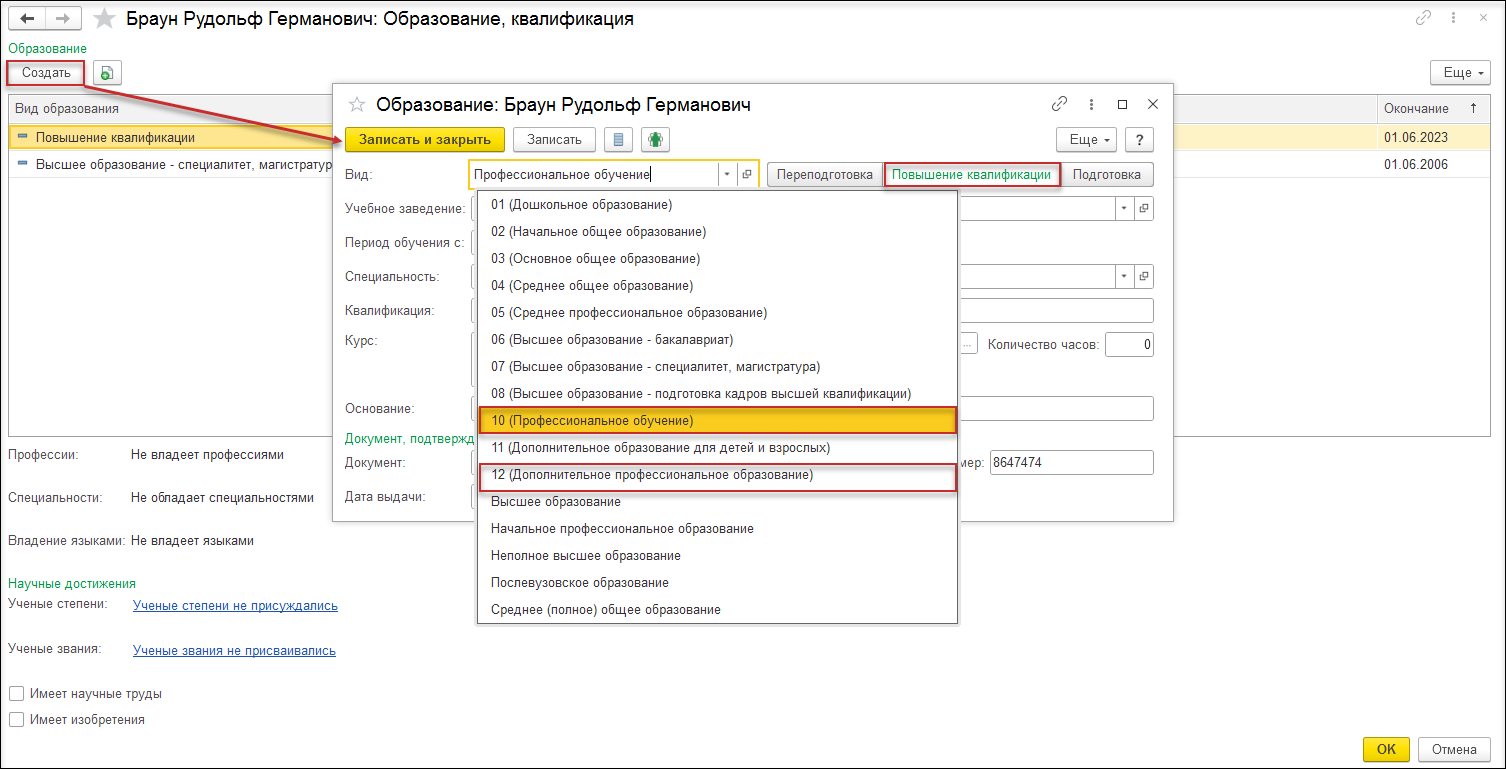The width and height of the screenshot is (1506, 769).
Task: Click the Квалификация input field
Action: (x=1055, y=310)
